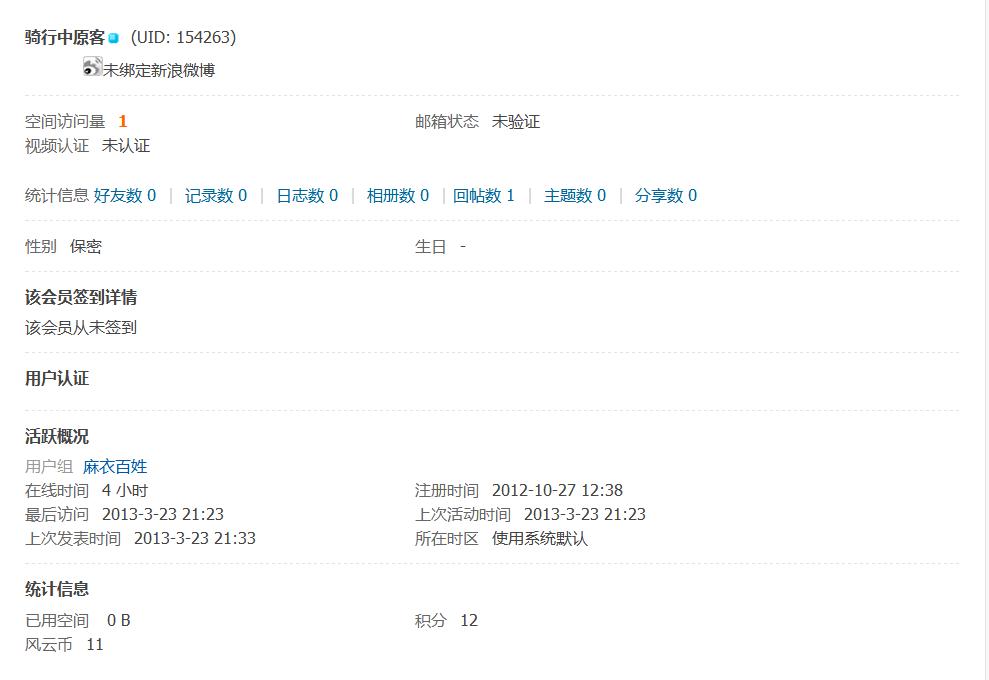
Task: Open the 好友数 0 friends link
Action: (x=125, y=196)
